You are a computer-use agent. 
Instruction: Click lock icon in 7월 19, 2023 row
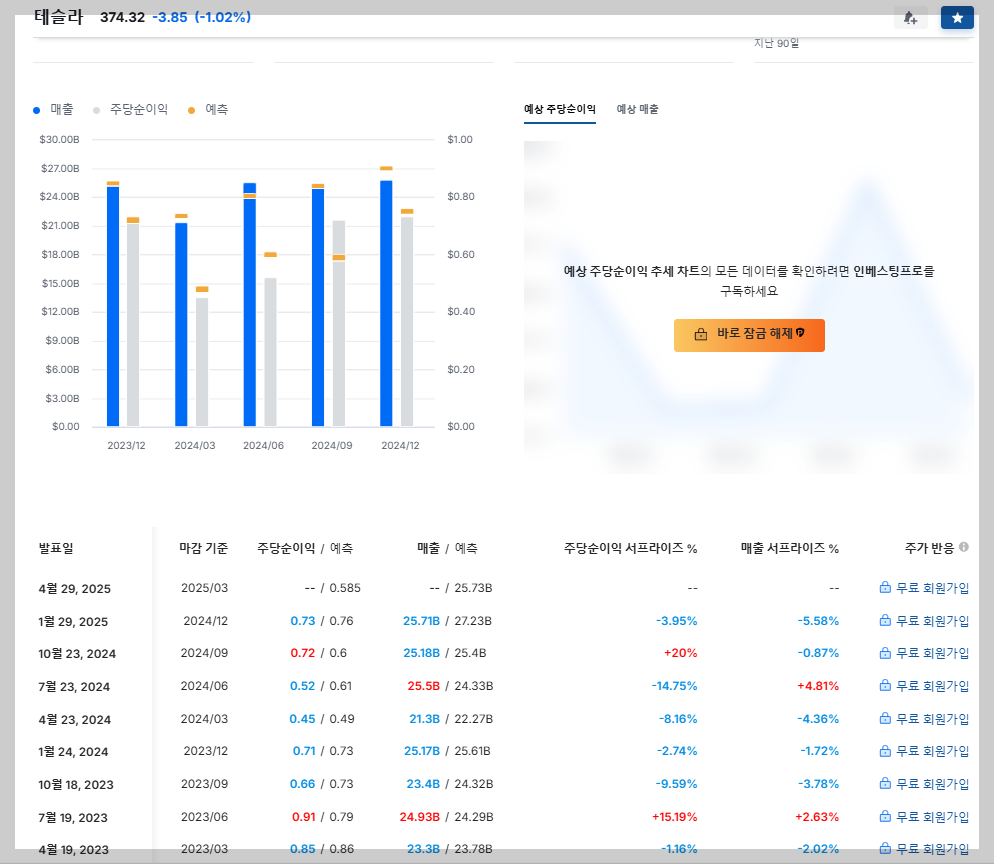click(x=885, y=816)
